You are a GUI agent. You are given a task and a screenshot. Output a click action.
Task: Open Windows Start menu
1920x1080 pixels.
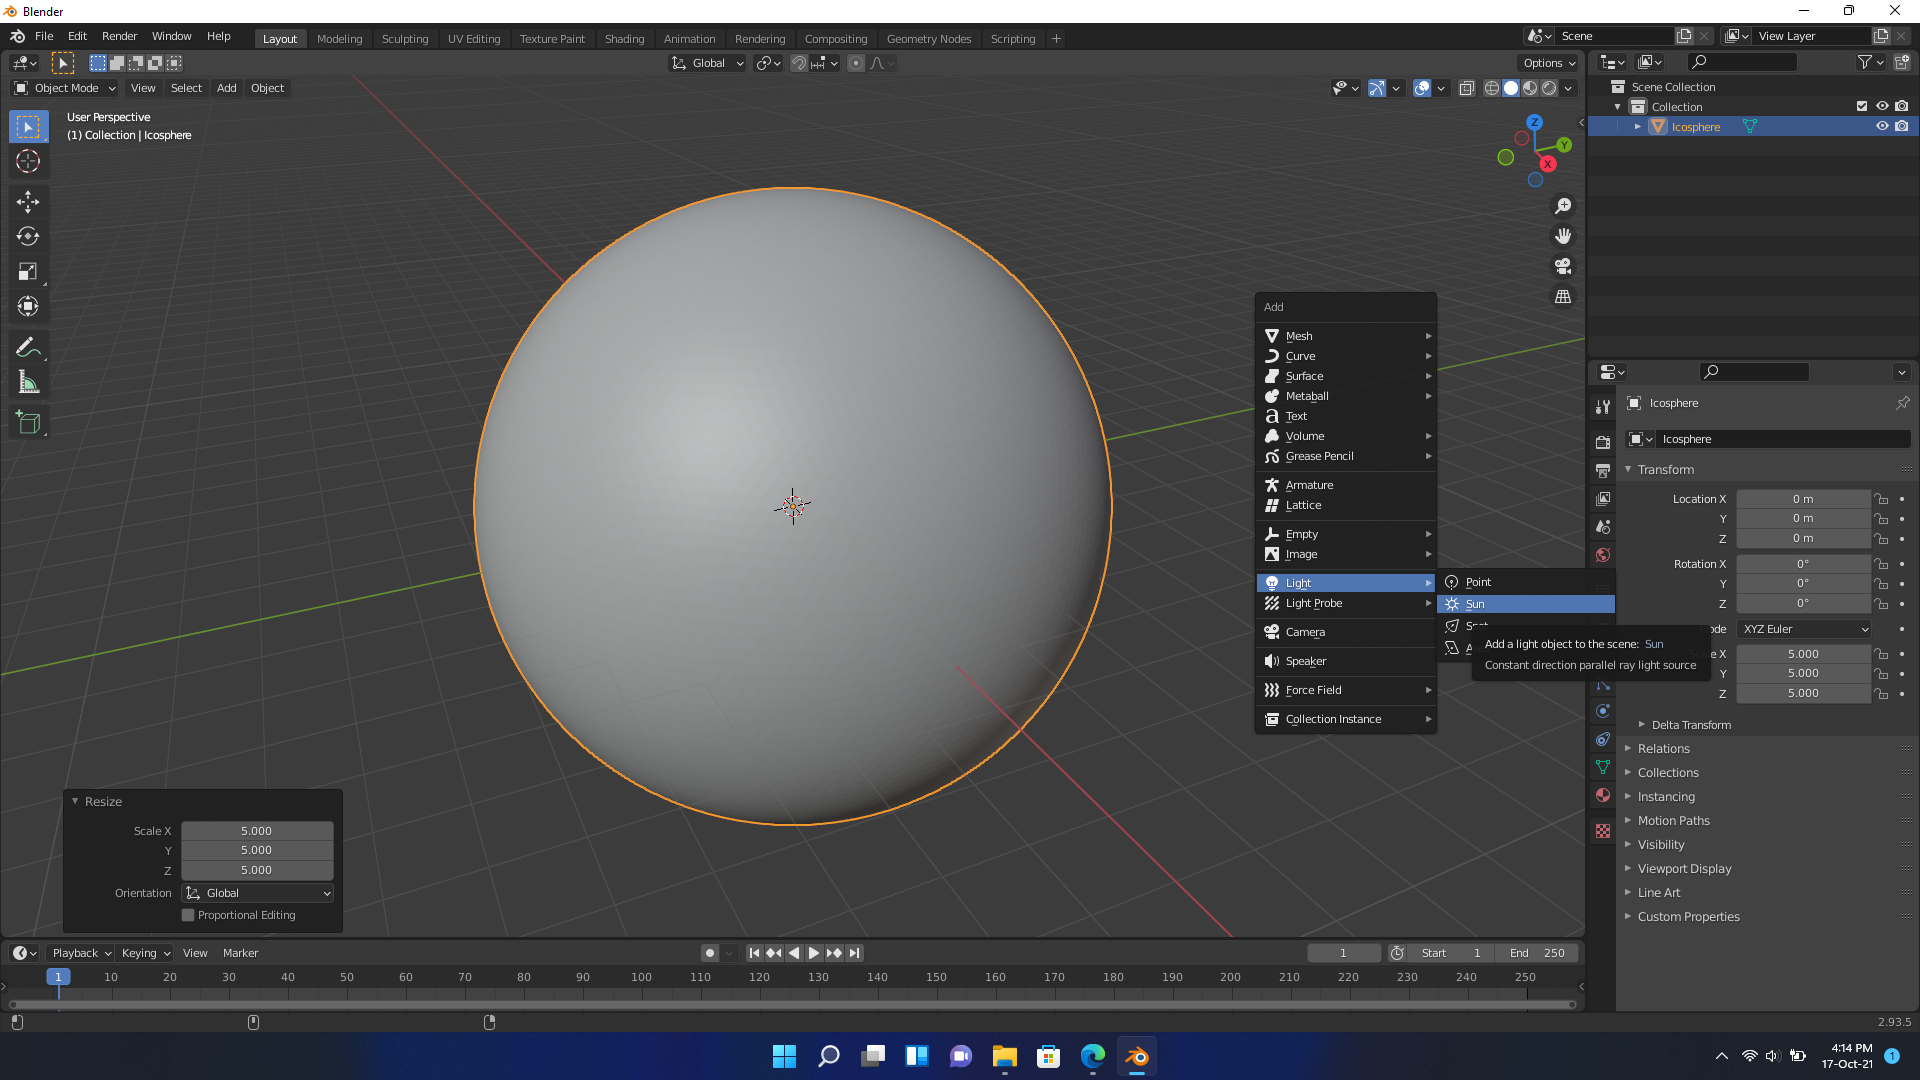click(785, 1056)
